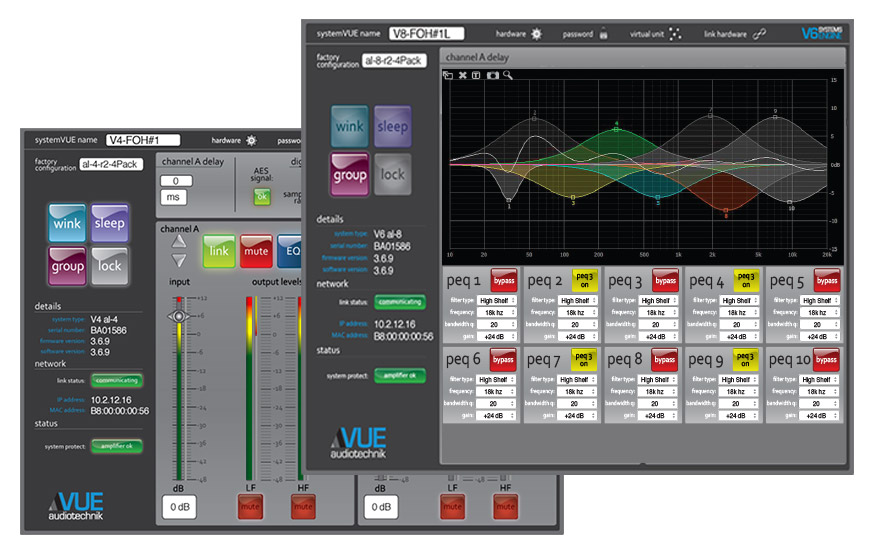Toggle peq 4 on button
872x554 pixels.
click(746, 281)
